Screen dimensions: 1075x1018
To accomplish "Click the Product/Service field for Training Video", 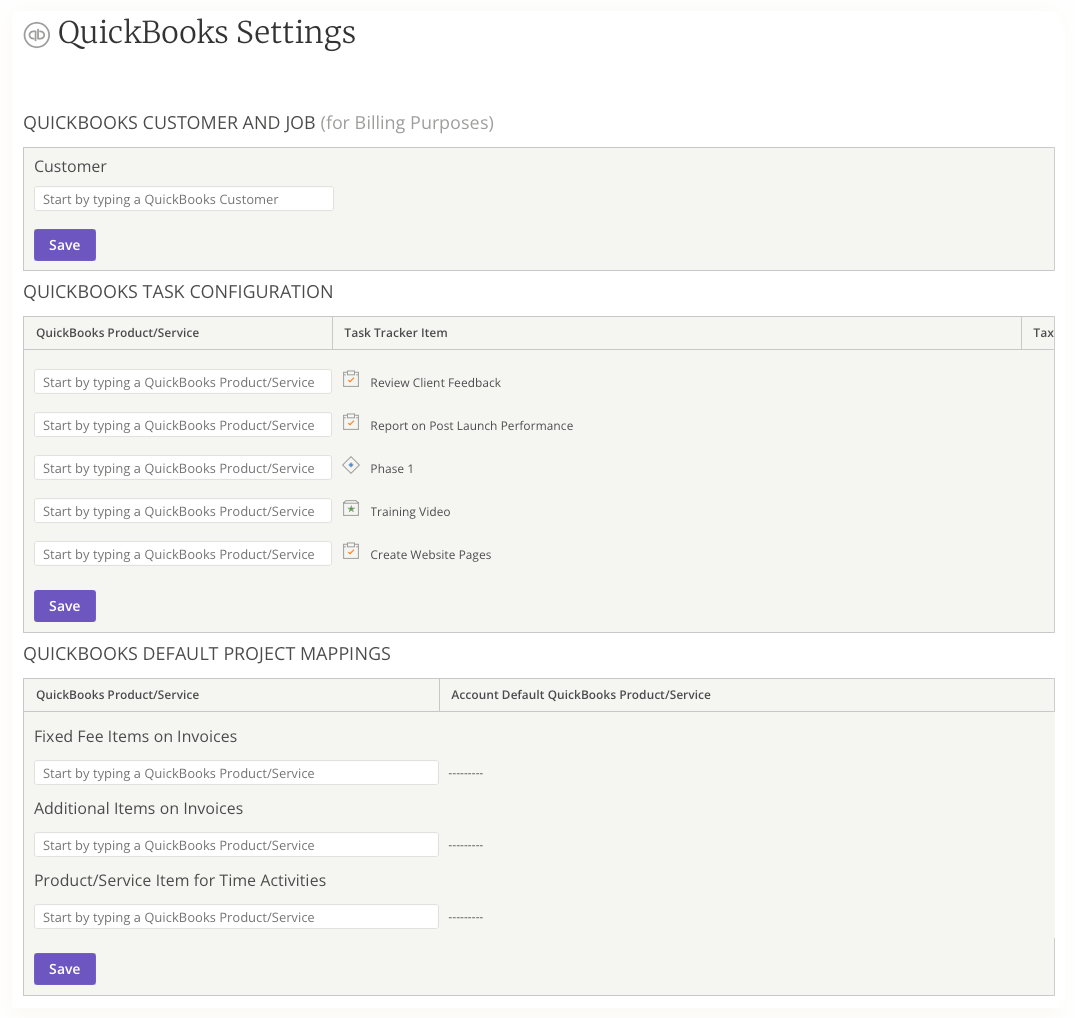I will (183, 510).
